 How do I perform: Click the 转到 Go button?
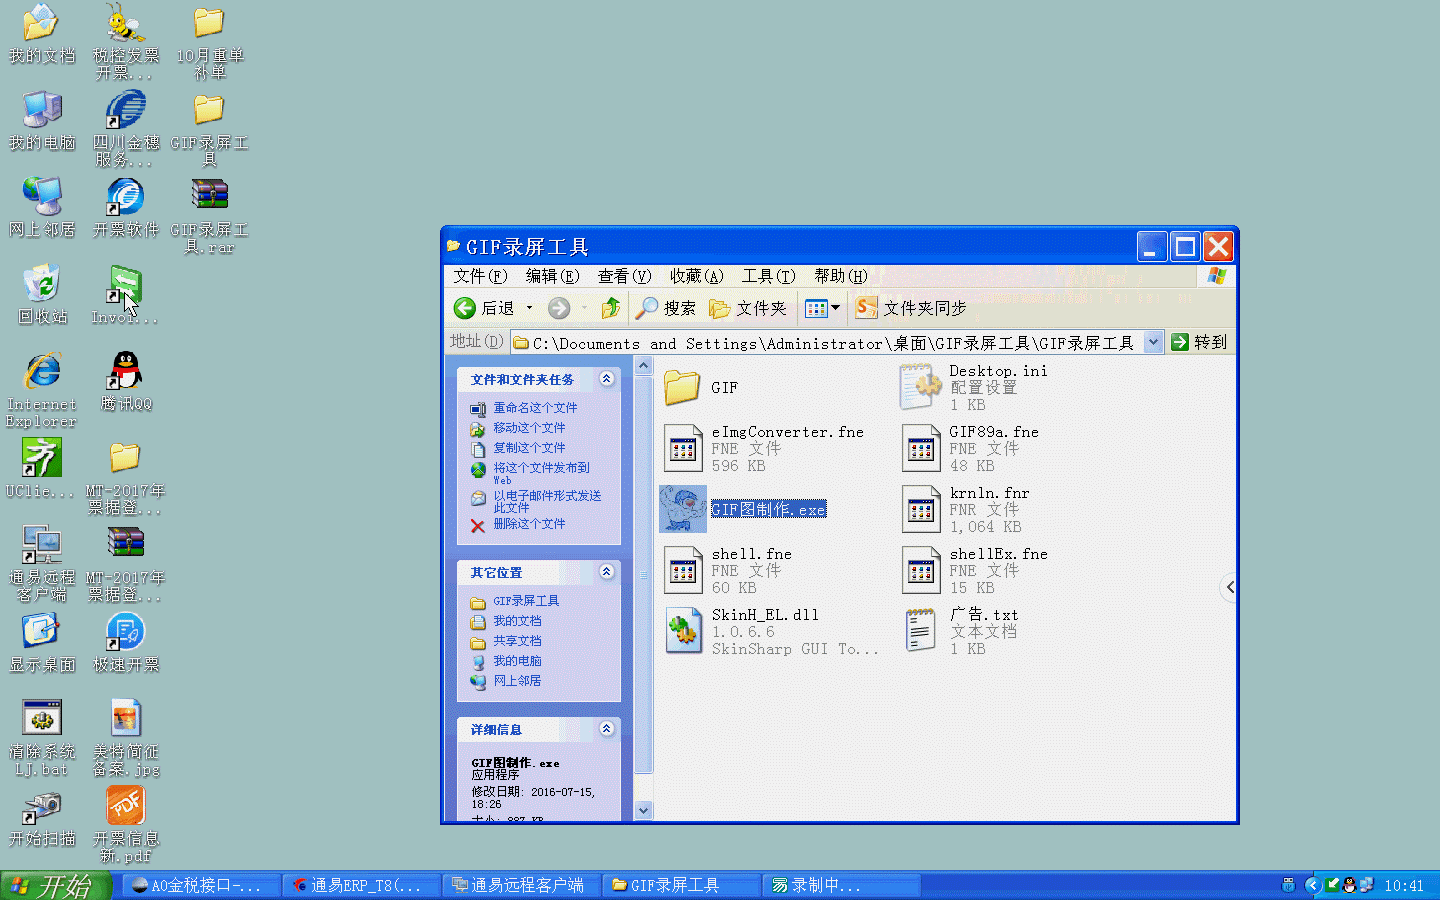click(x=1199, y=342)
